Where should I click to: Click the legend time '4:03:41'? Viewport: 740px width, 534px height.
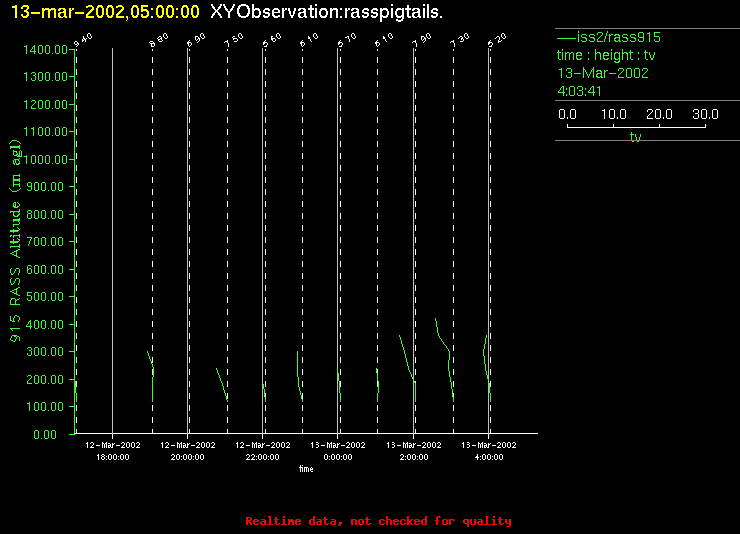(x=580, y=91)
